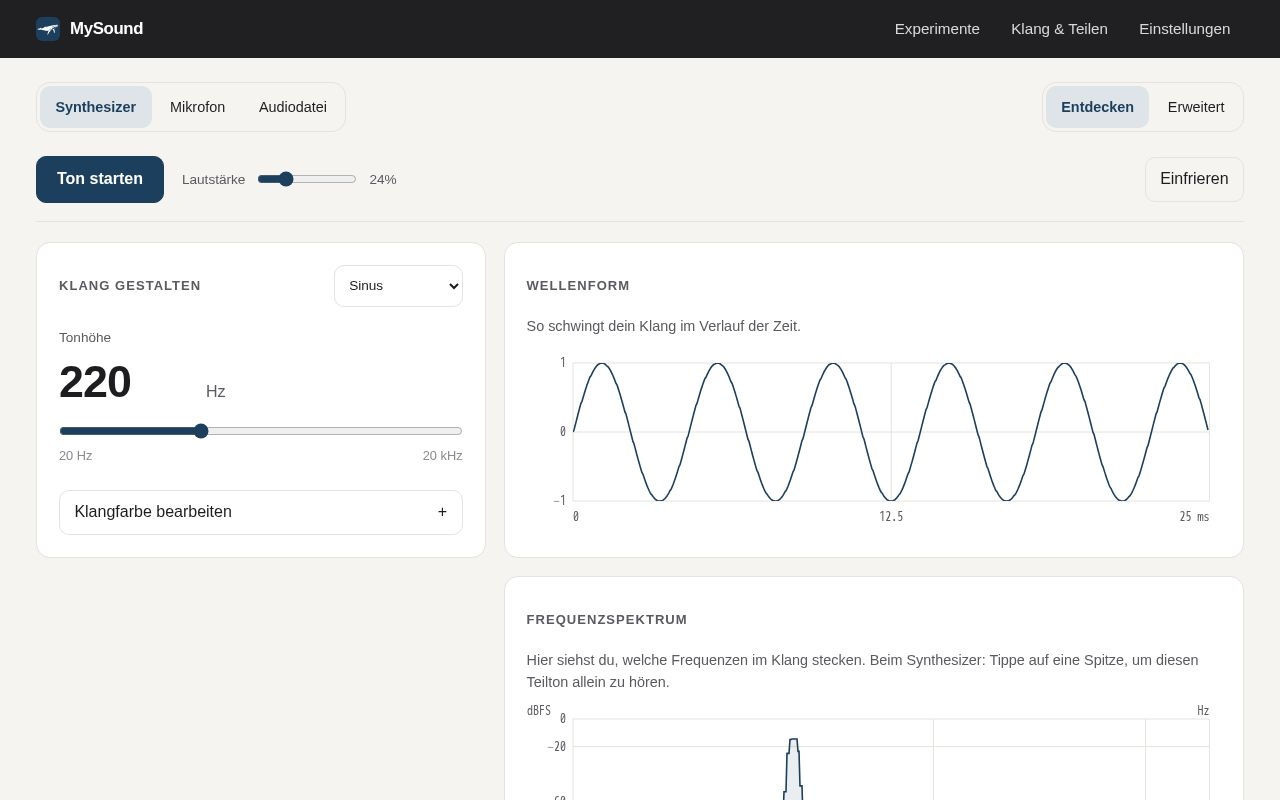This screenshot has height=800, width=1280.
Task: Click the 20 kHz maximum label
Action: [442, 456]
